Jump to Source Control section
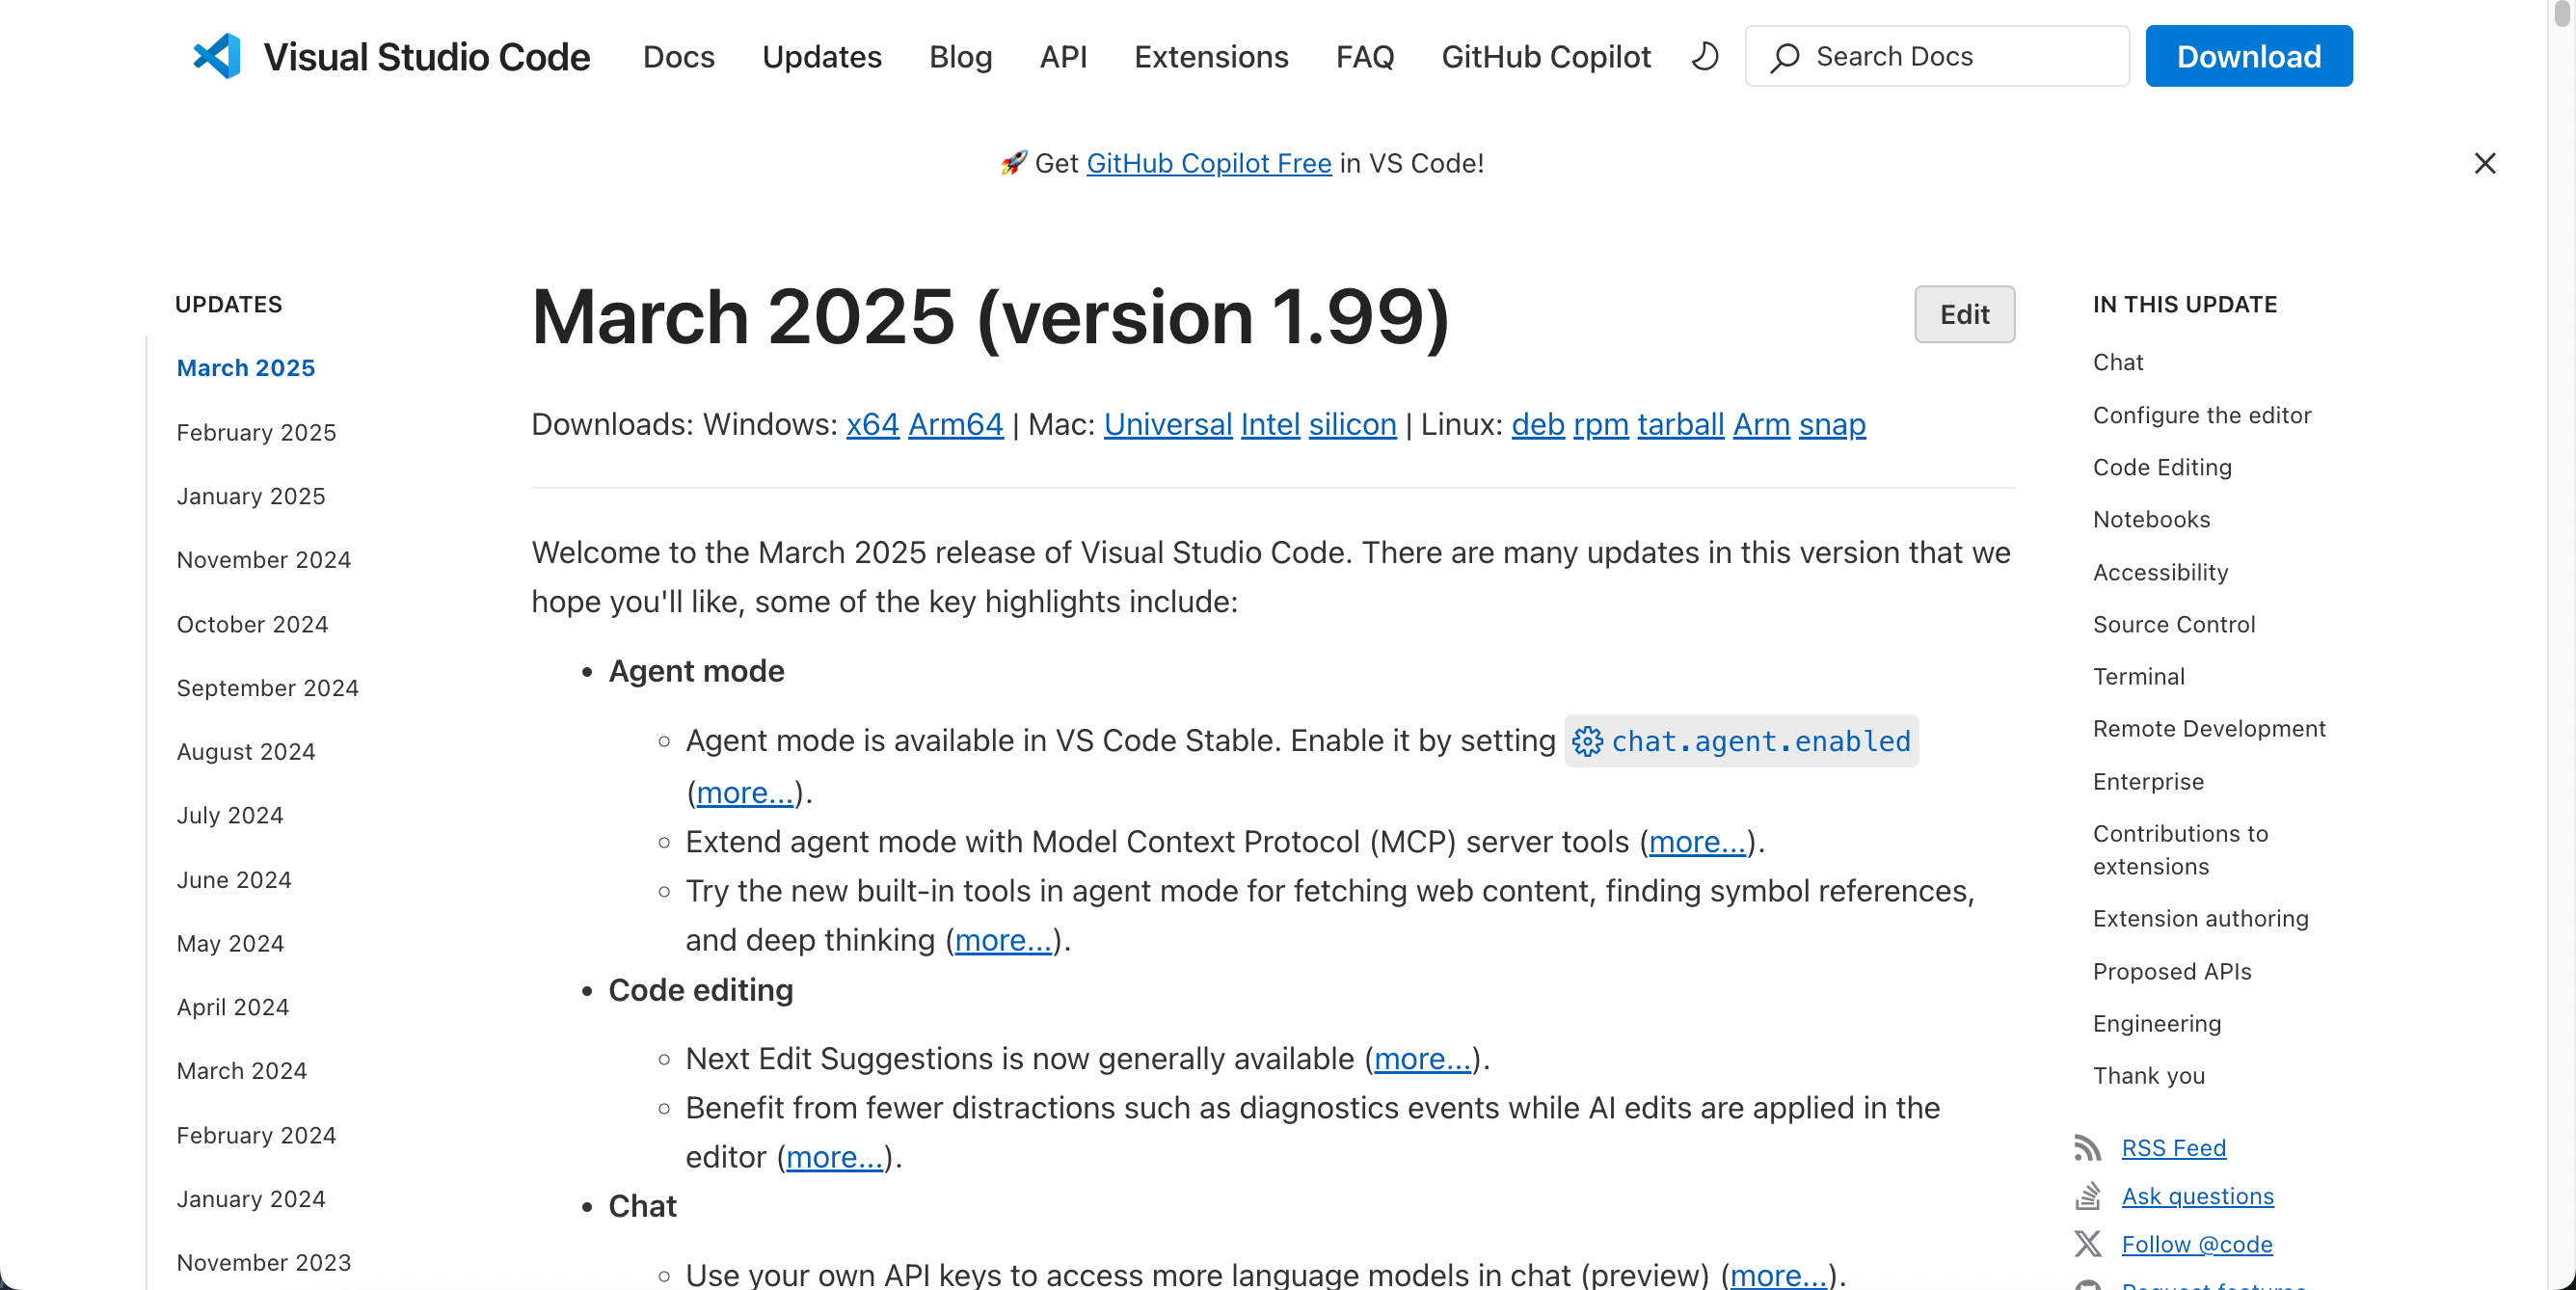The width and height of the screenshot is (2576, 1290). coord(2174,624)
